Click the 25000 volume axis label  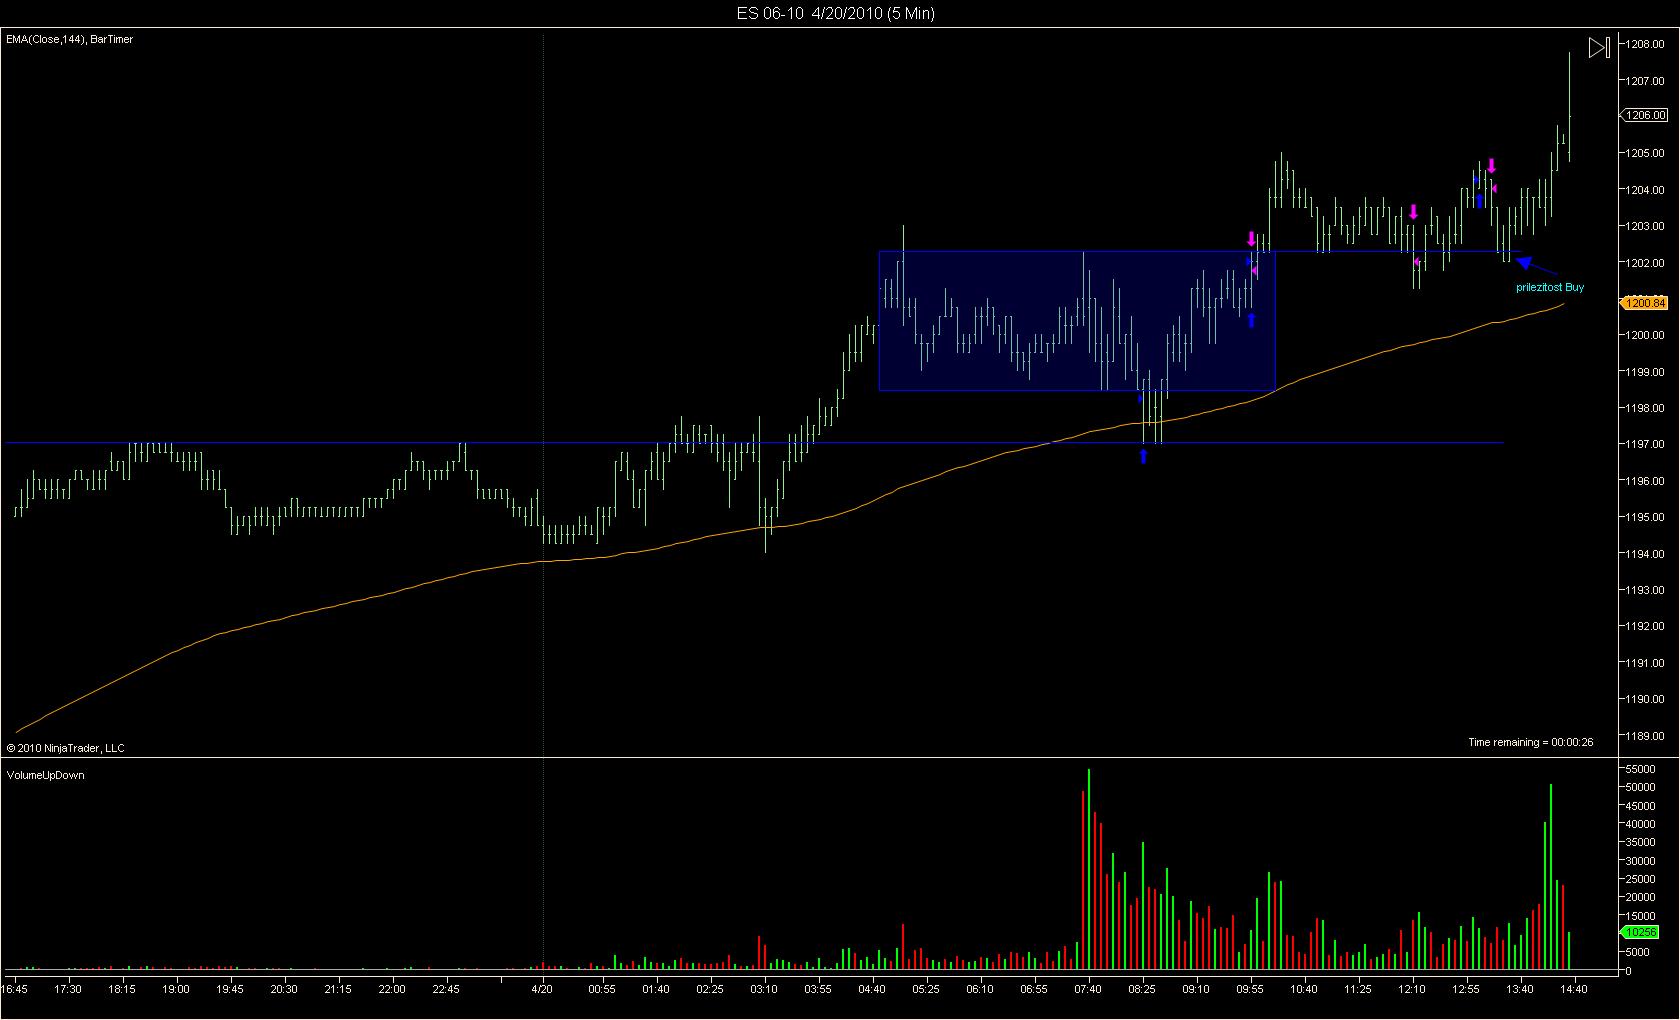(1642, 879)
